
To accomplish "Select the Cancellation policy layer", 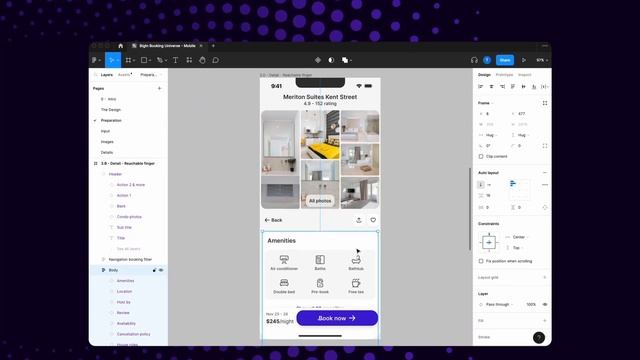I will [x=133, y=334].
